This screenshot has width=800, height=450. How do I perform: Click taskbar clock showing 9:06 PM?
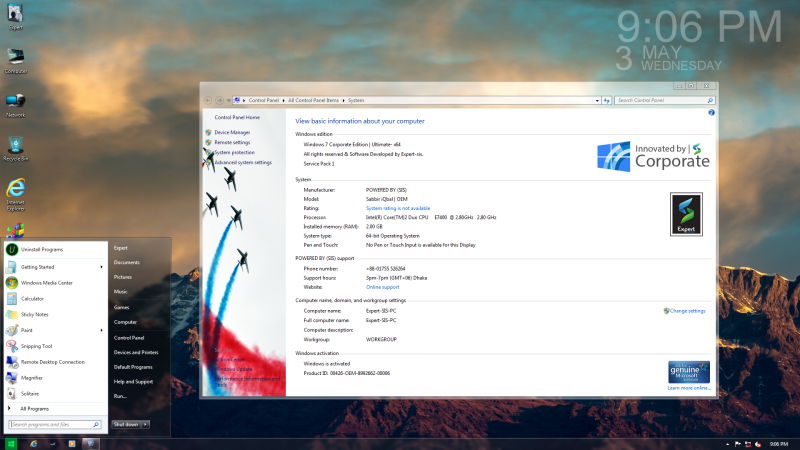pos(779,444)
